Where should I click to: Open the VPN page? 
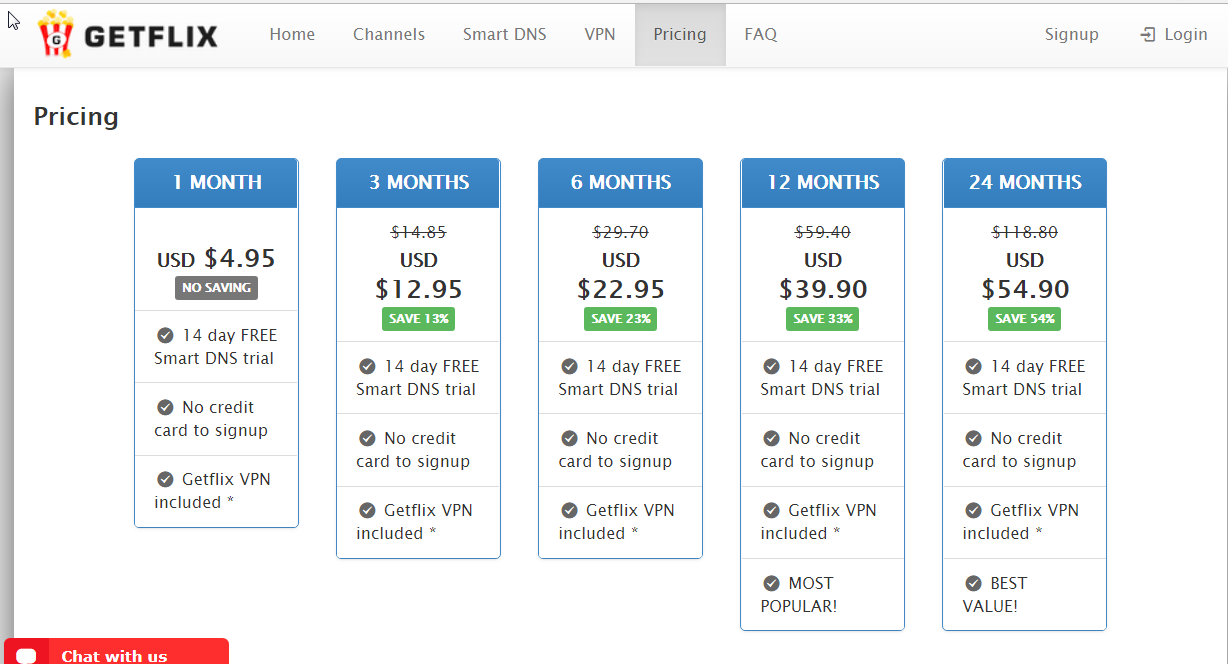pyautogui.click(x=600, y=34)
